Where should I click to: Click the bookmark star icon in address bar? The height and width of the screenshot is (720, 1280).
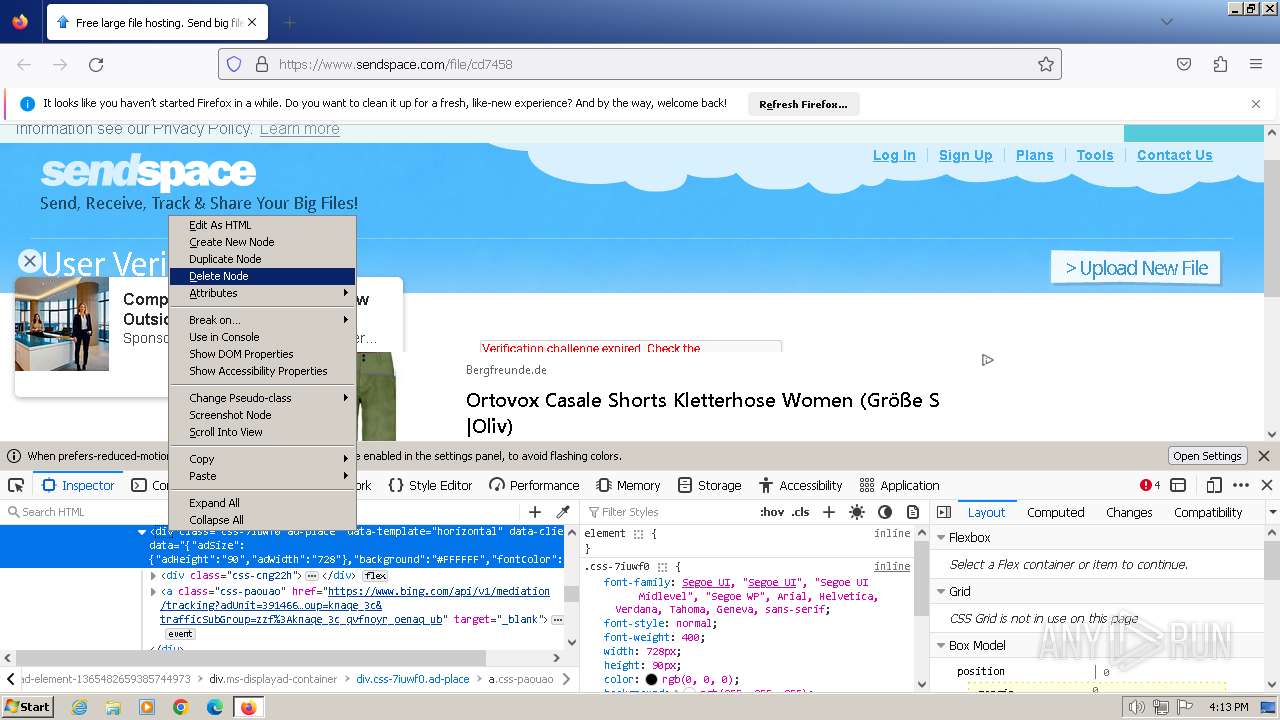(1046, 64)
